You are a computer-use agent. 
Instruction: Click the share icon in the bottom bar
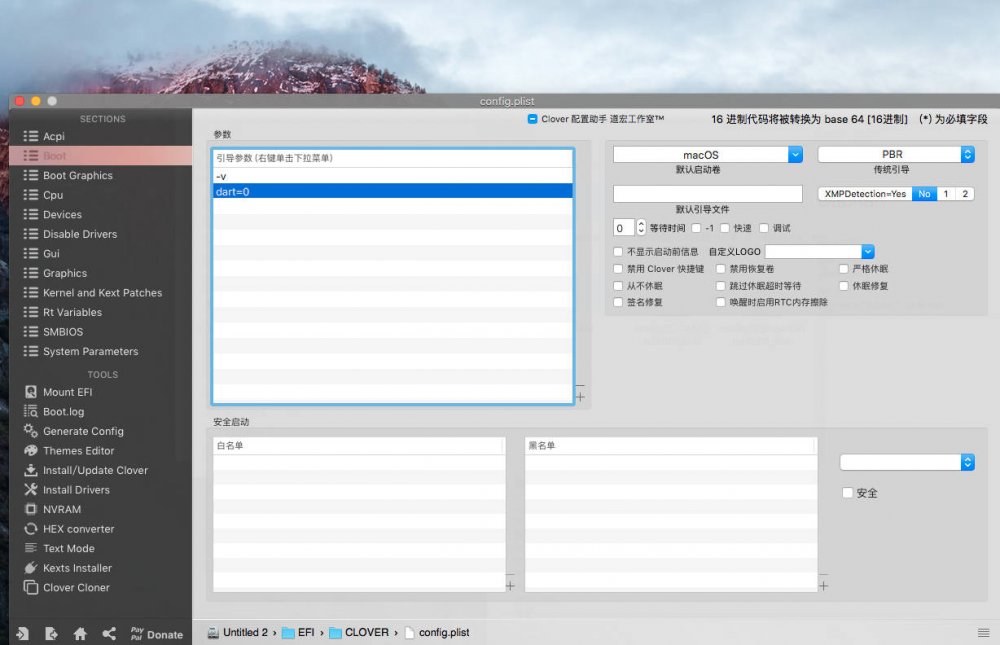pos(109,634)
